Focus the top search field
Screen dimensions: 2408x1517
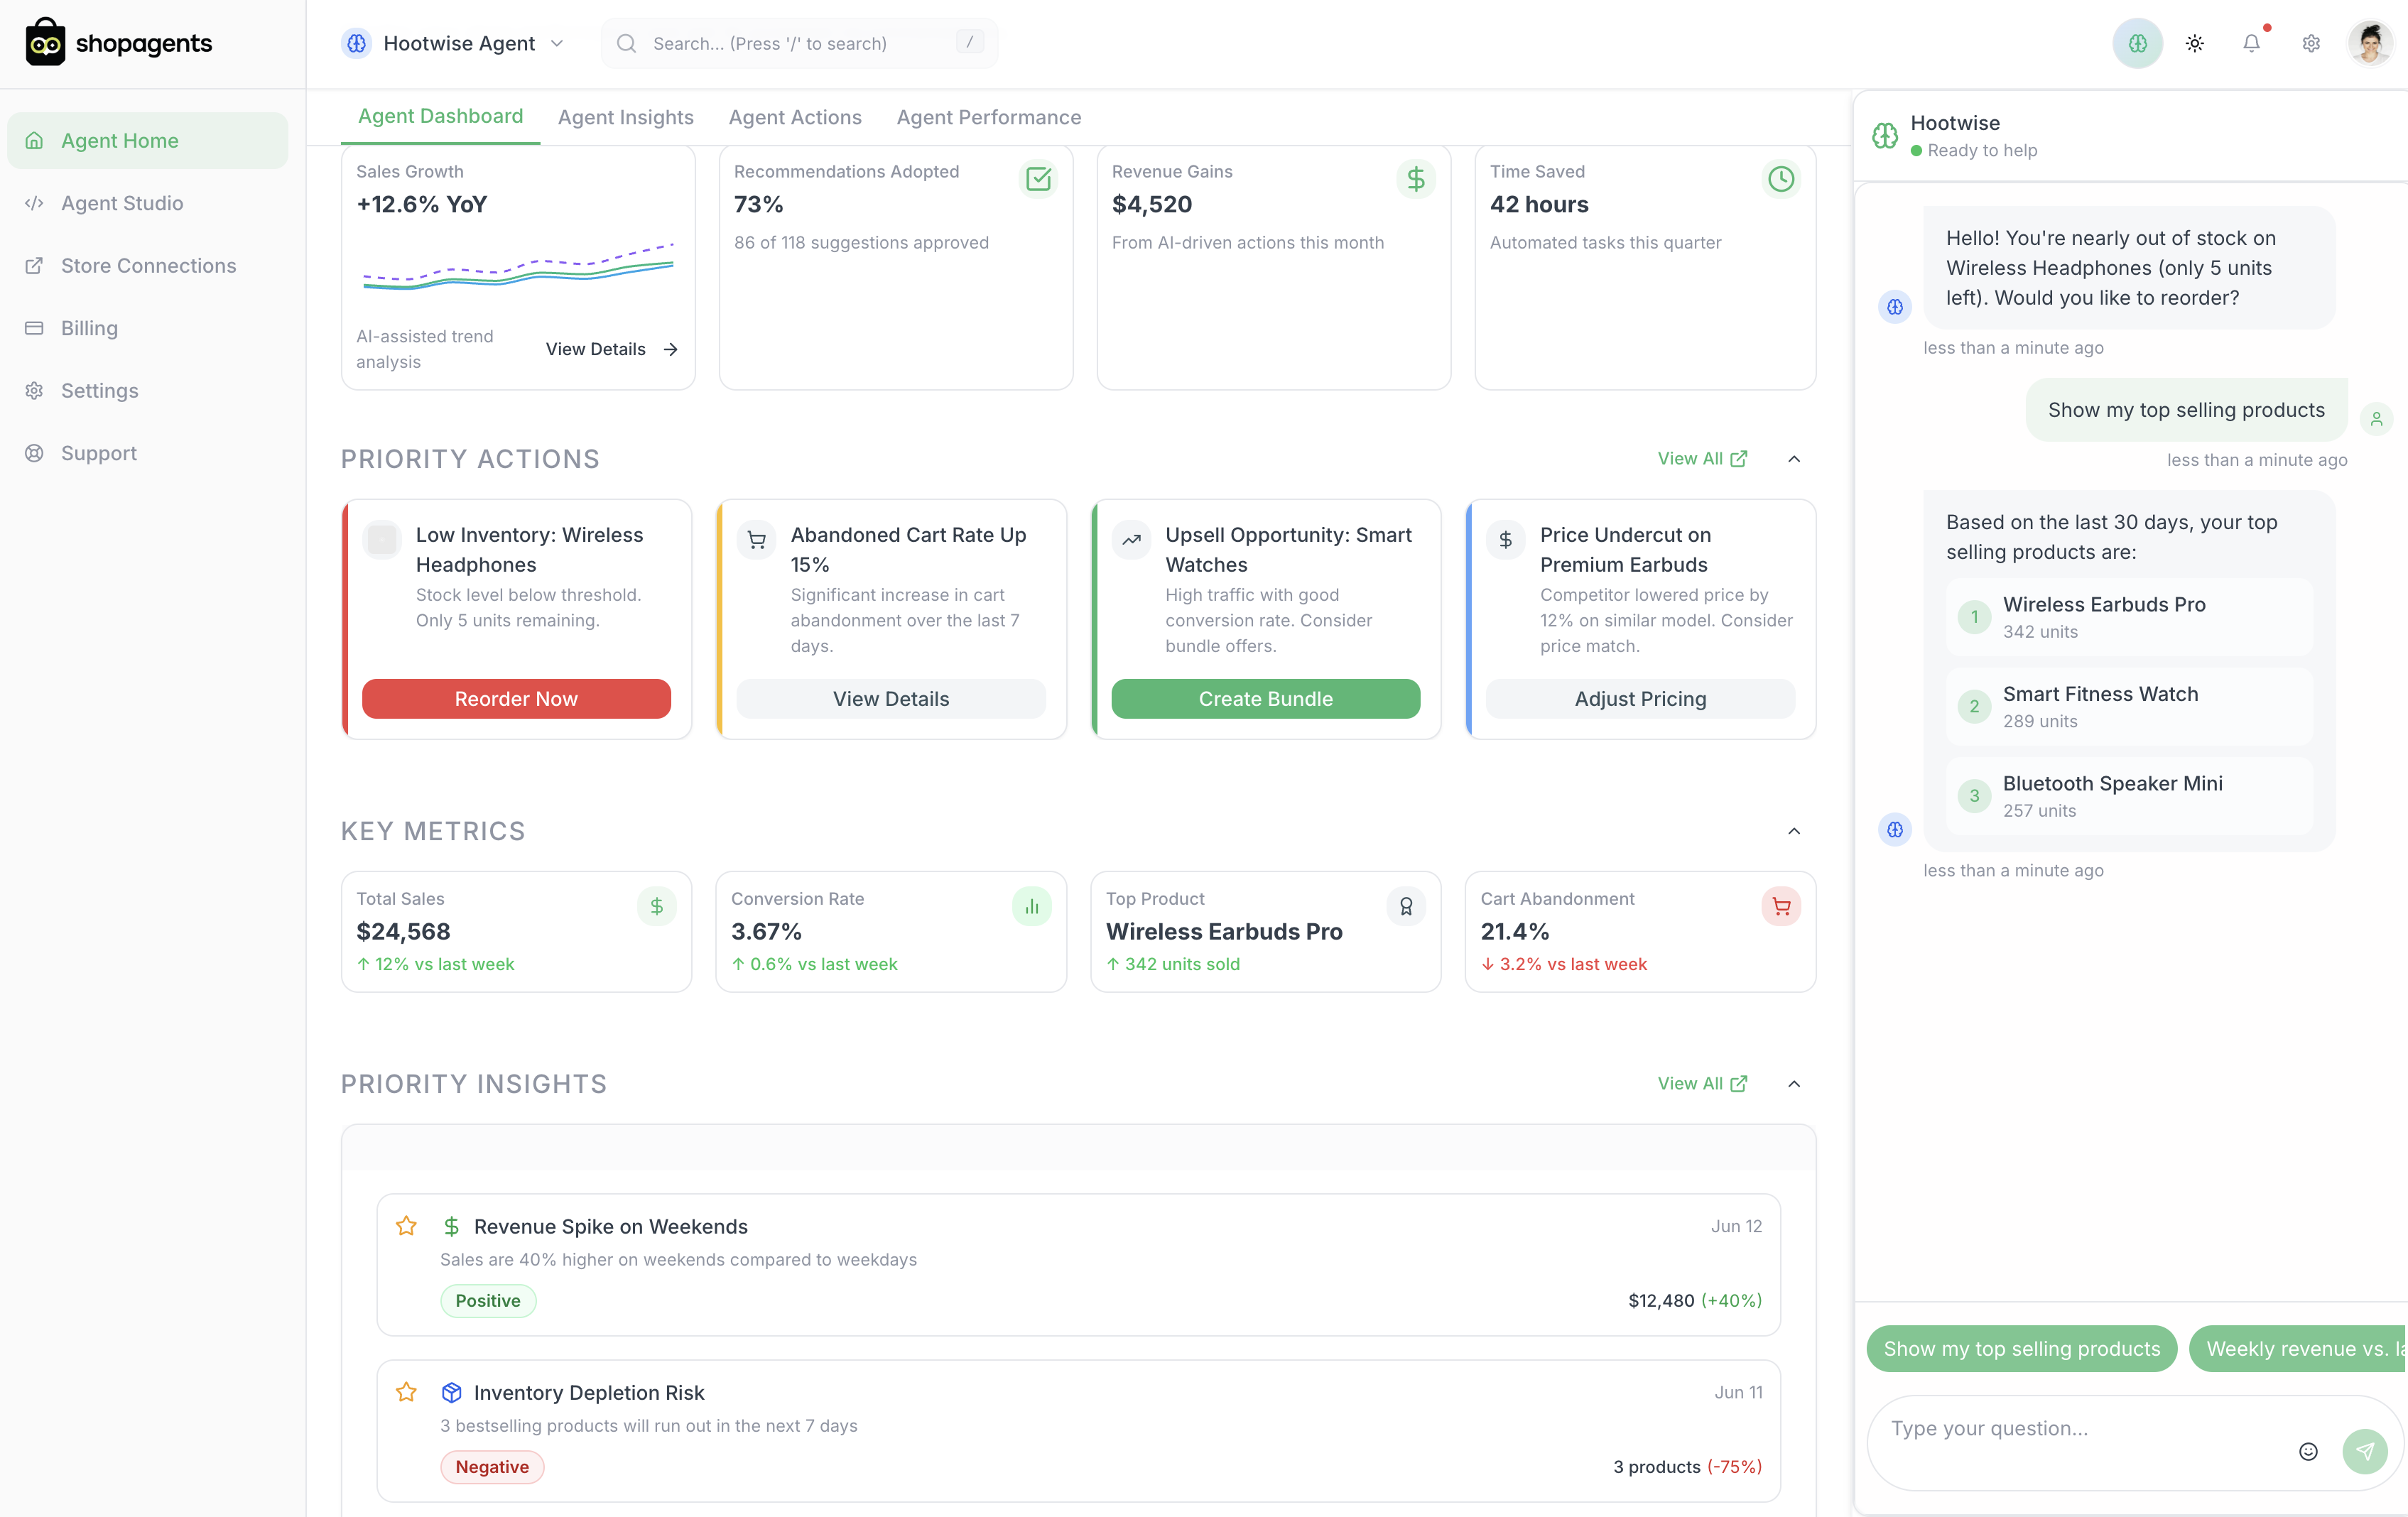click(x=799, y=43)
